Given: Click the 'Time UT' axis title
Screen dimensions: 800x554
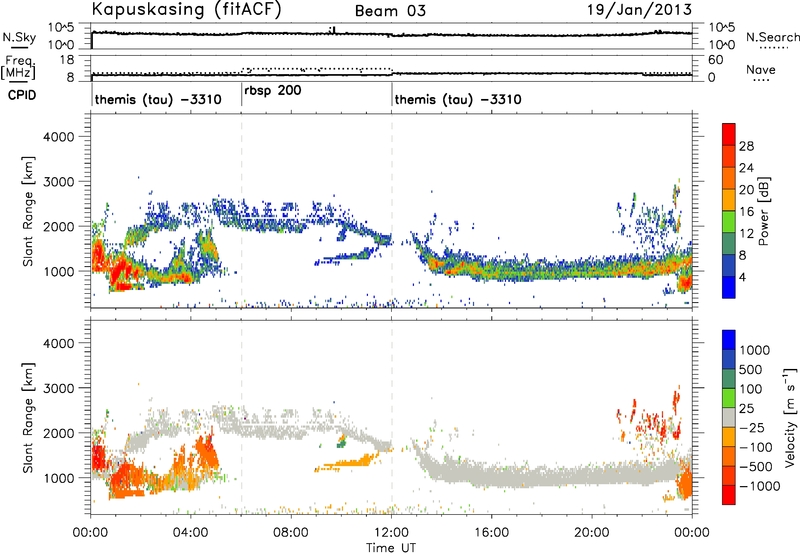Looking at the screenshot, I should tap(391, 547).
